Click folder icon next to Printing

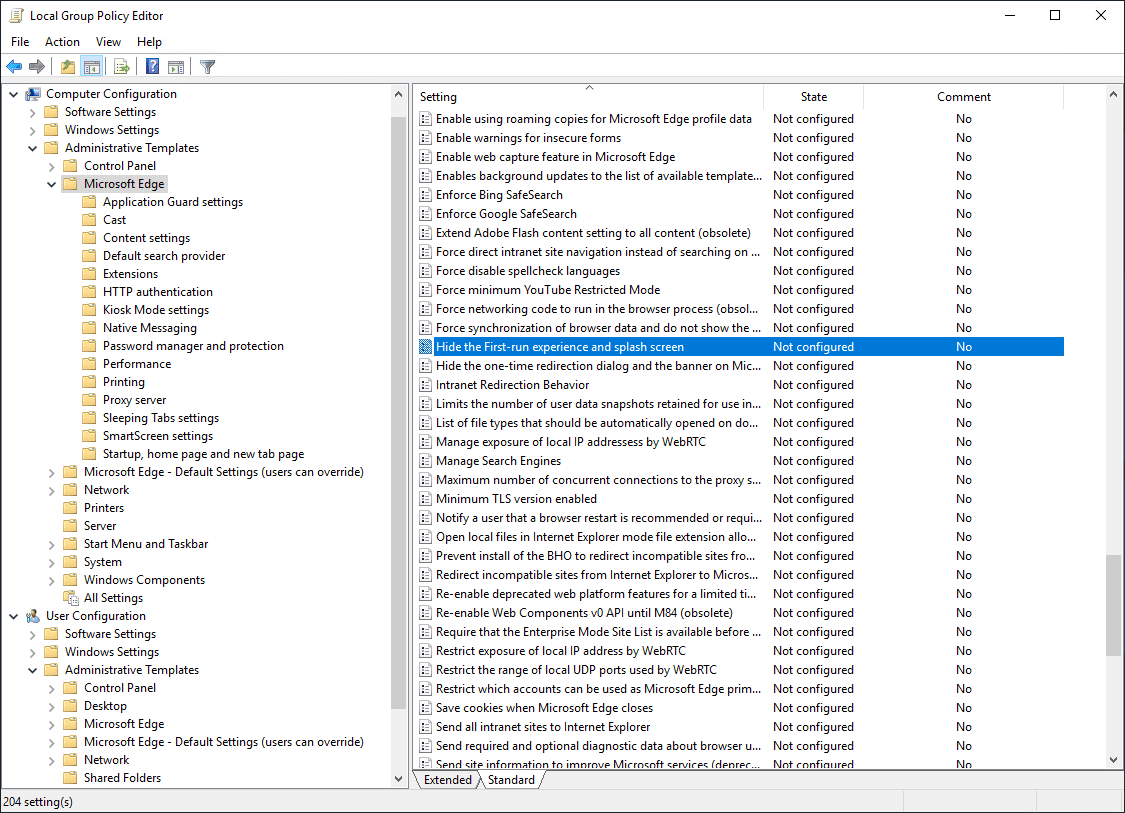89,382
